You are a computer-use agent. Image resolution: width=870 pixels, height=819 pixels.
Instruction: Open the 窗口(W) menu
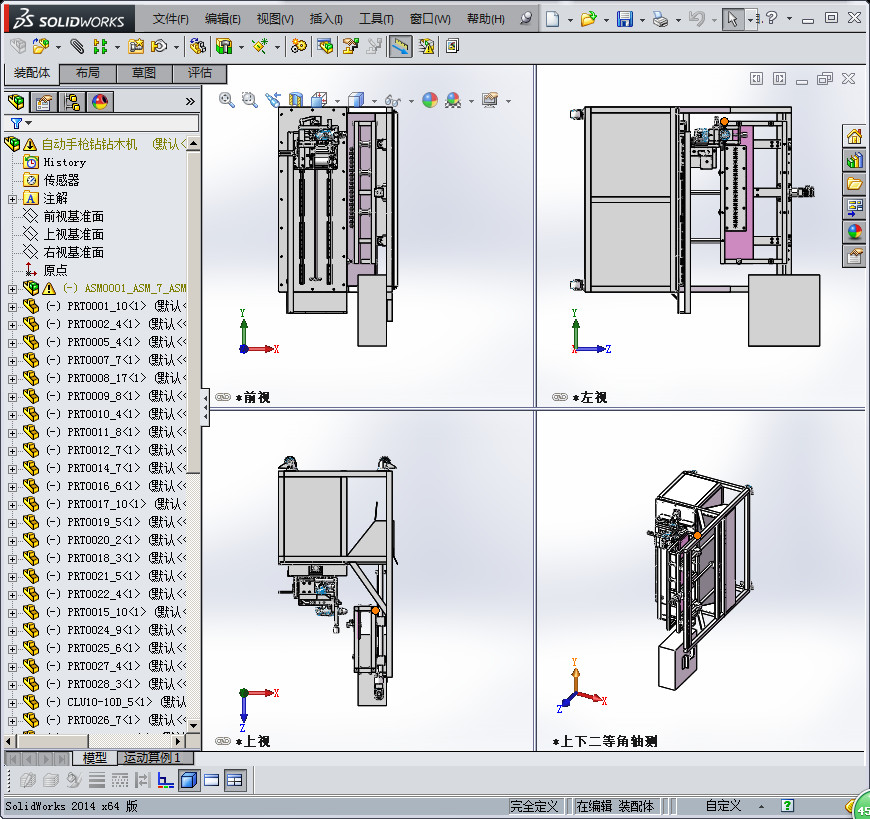pos(430,19)
